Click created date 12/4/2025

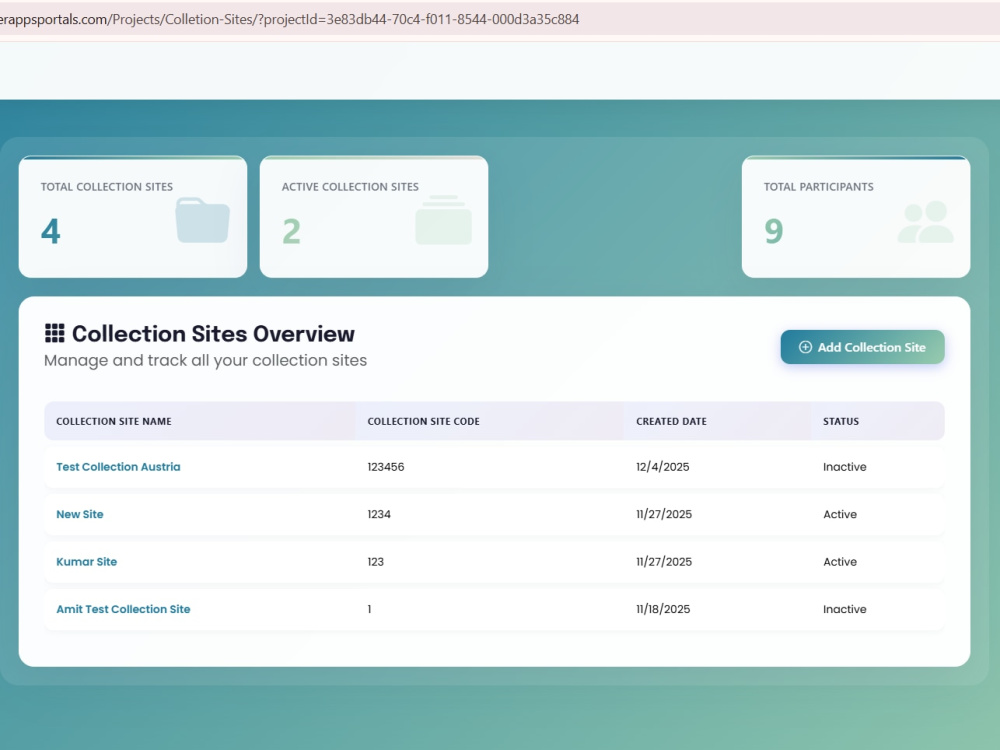[x=663, y=467]
